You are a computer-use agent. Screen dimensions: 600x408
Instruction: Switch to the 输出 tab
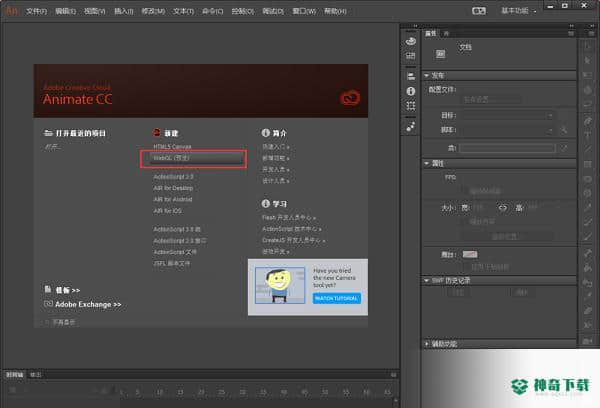pos(36,375)
